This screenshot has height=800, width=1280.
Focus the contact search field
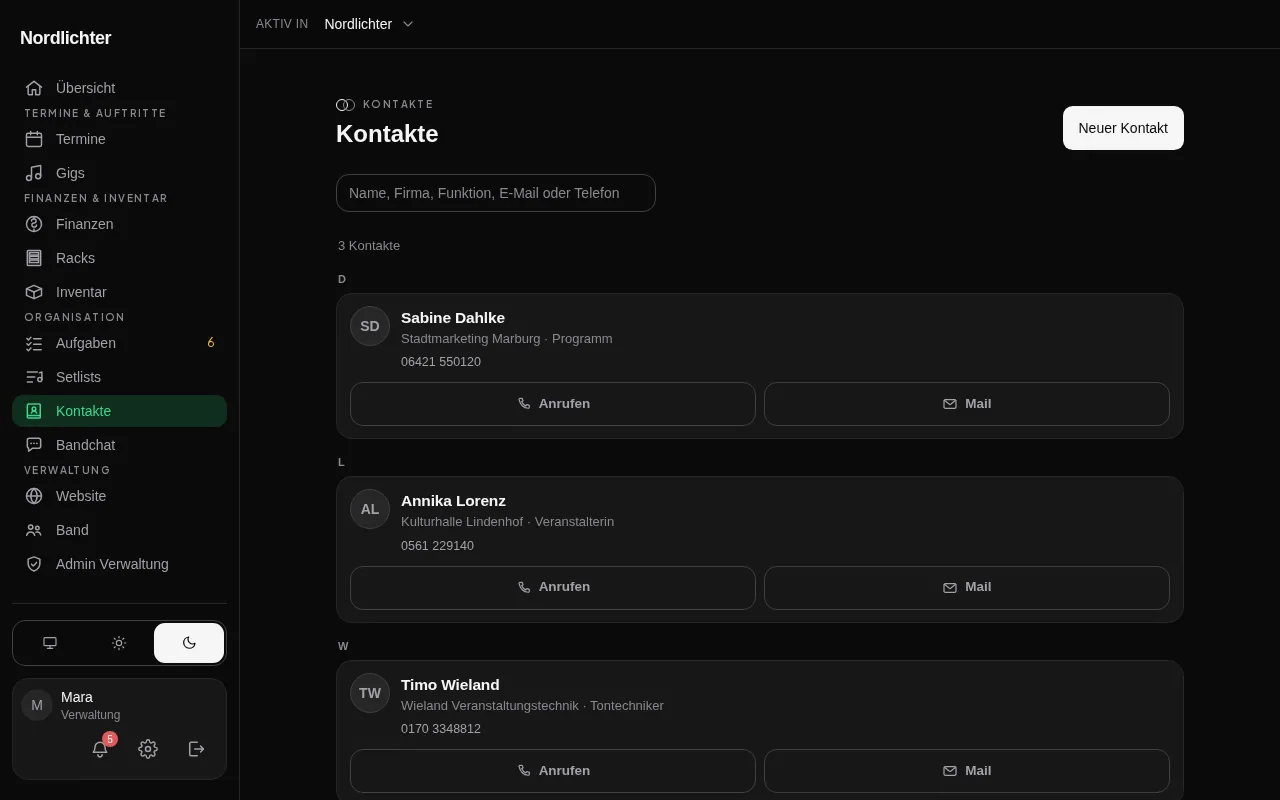[x=496, y=193]
